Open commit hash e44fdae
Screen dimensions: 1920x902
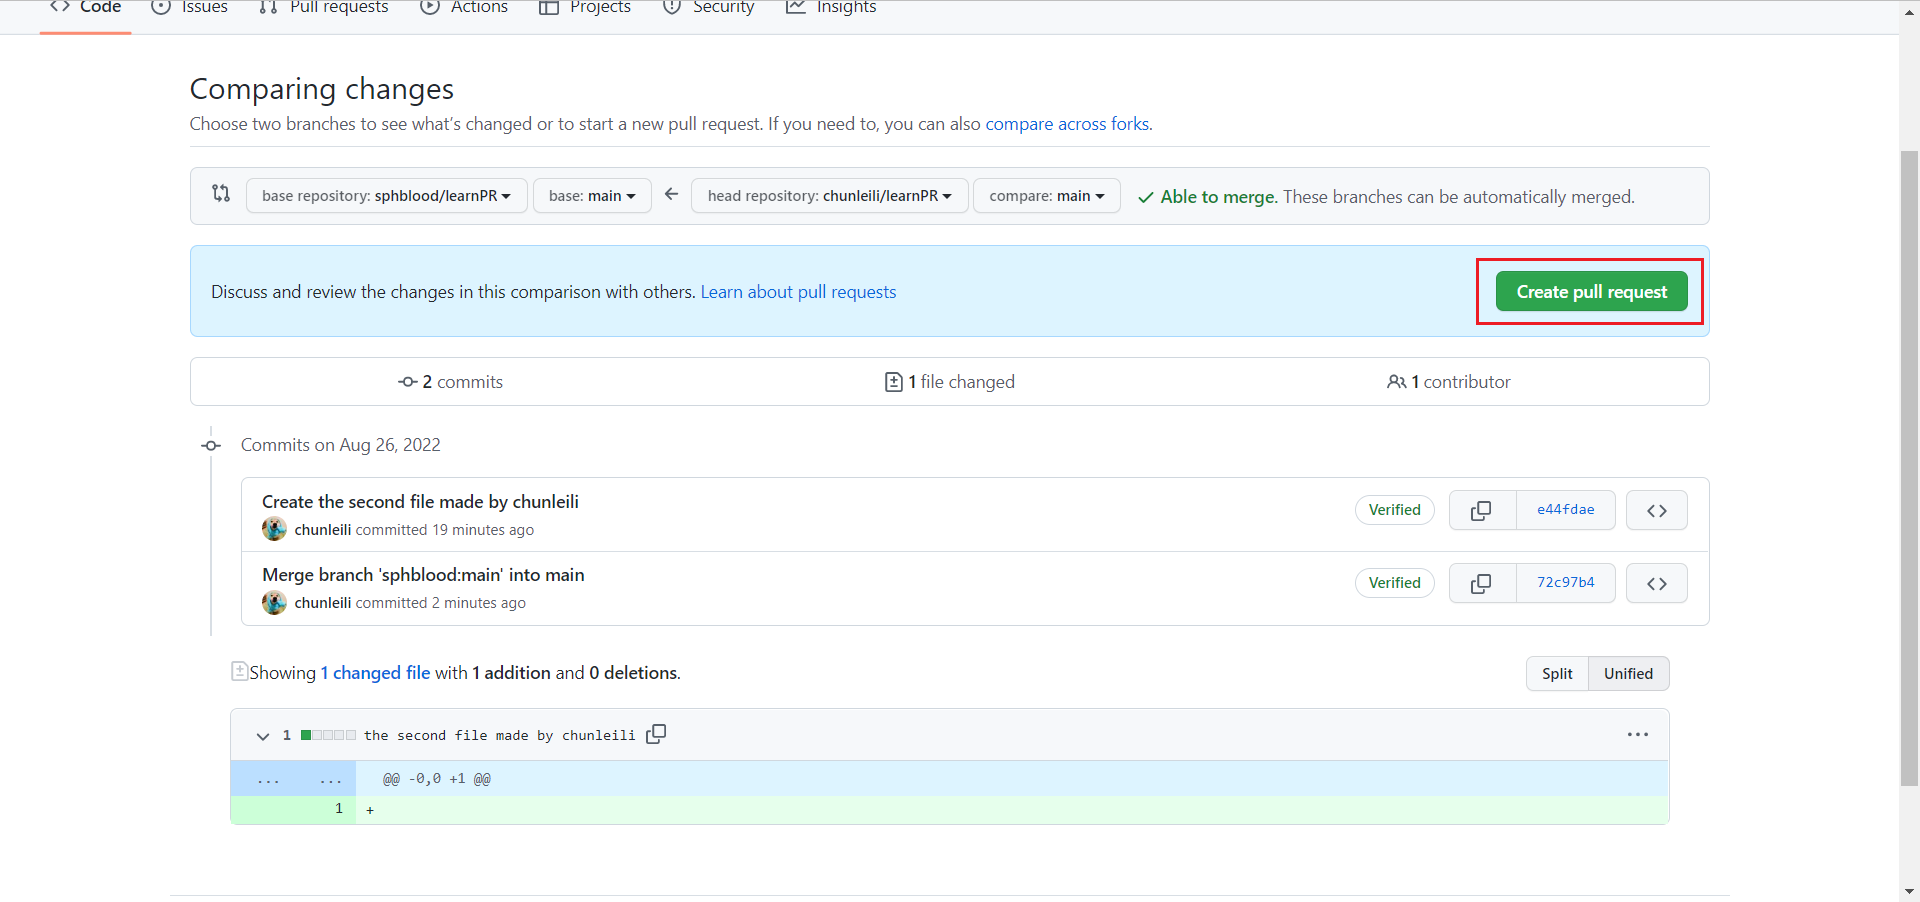(1566, 510)
